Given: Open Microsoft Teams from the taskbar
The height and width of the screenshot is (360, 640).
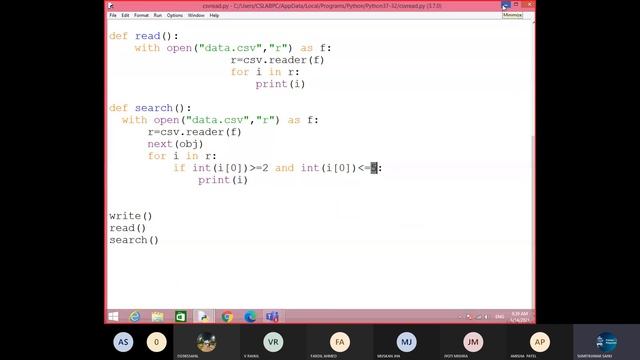Looking at the screenshot, I should [272, 316].
